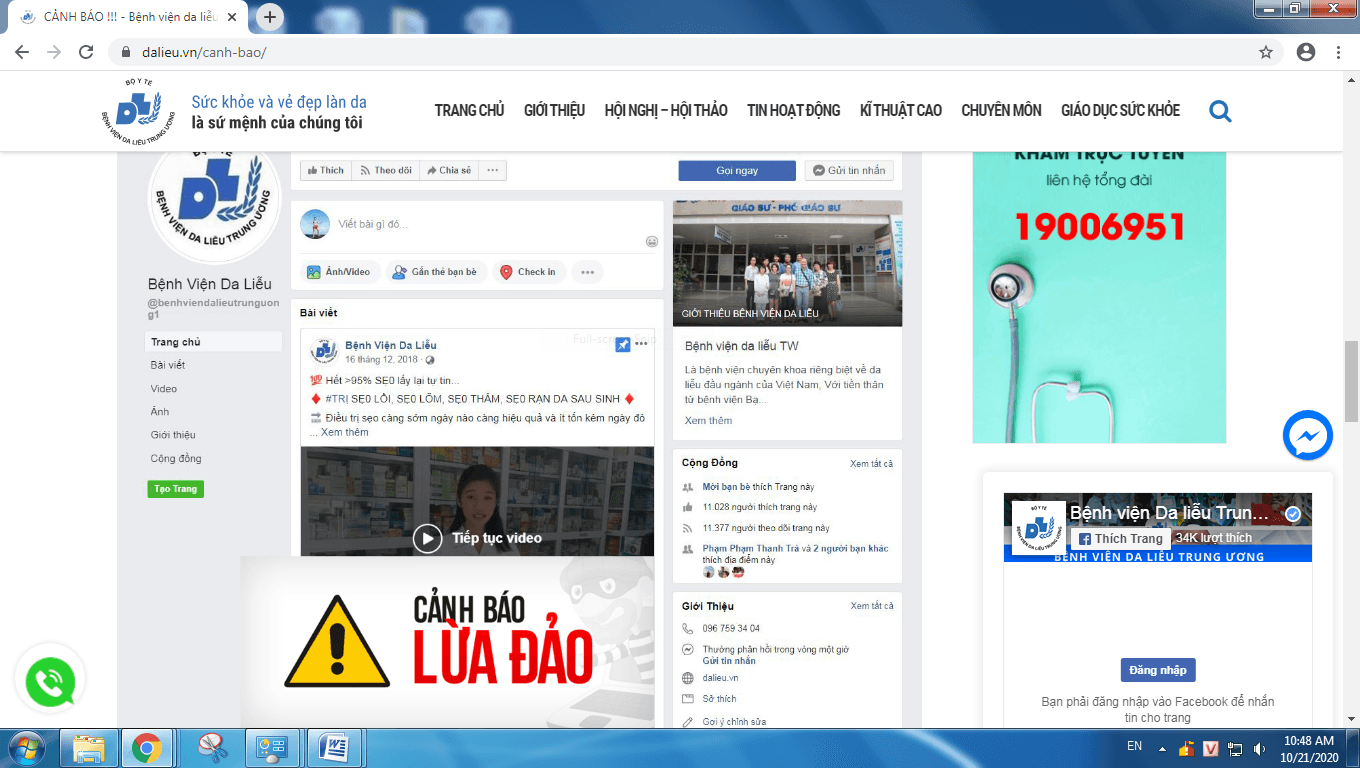Click the page vertical scrollbar thumb
The height and width of the screenshot is (768, 1360).
click(x=1351, y=381)
